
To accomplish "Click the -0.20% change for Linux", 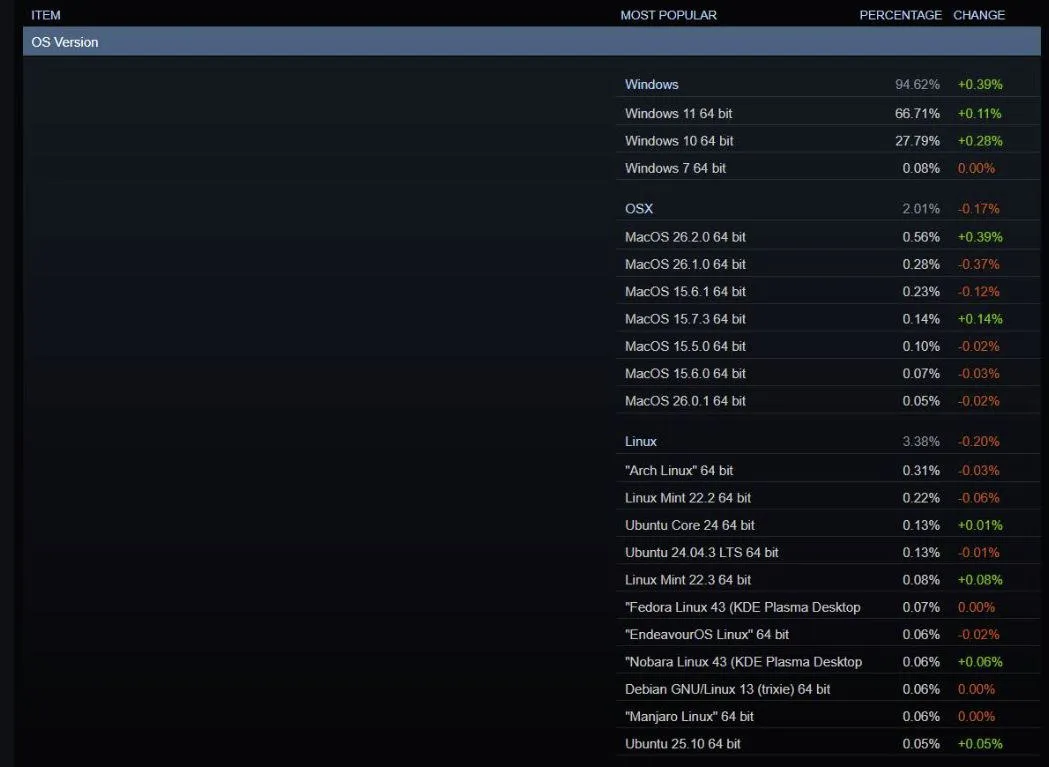I will pyautogui.click(x=978, y=441).
